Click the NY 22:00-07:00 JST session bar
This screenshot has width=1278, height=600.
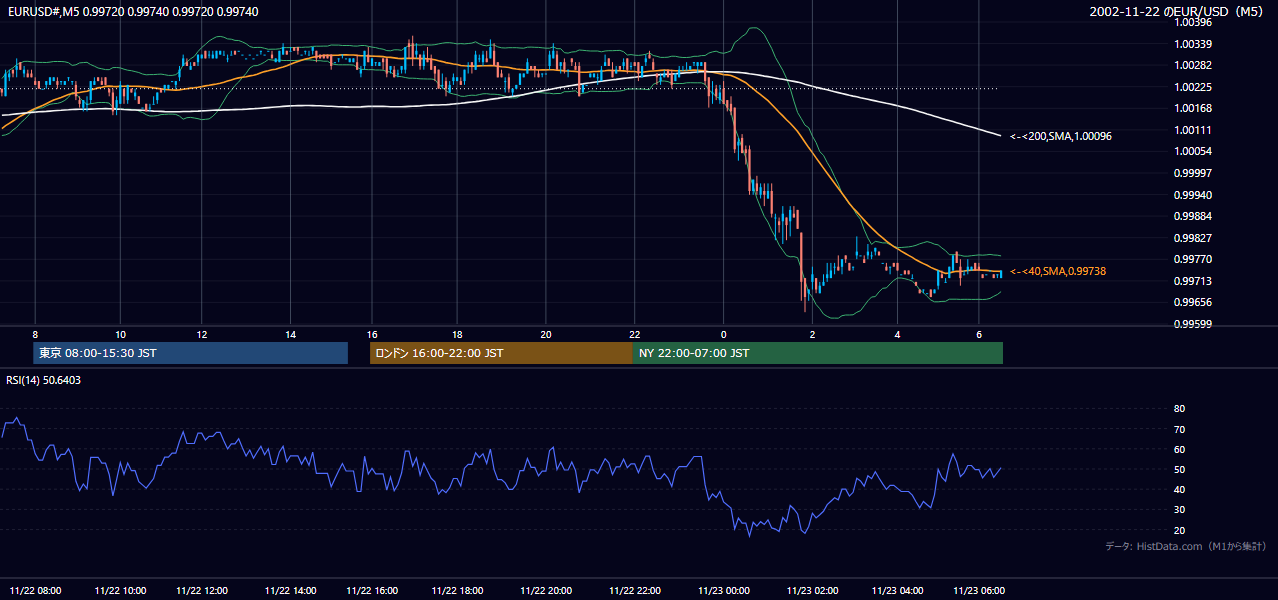(817, 353)
